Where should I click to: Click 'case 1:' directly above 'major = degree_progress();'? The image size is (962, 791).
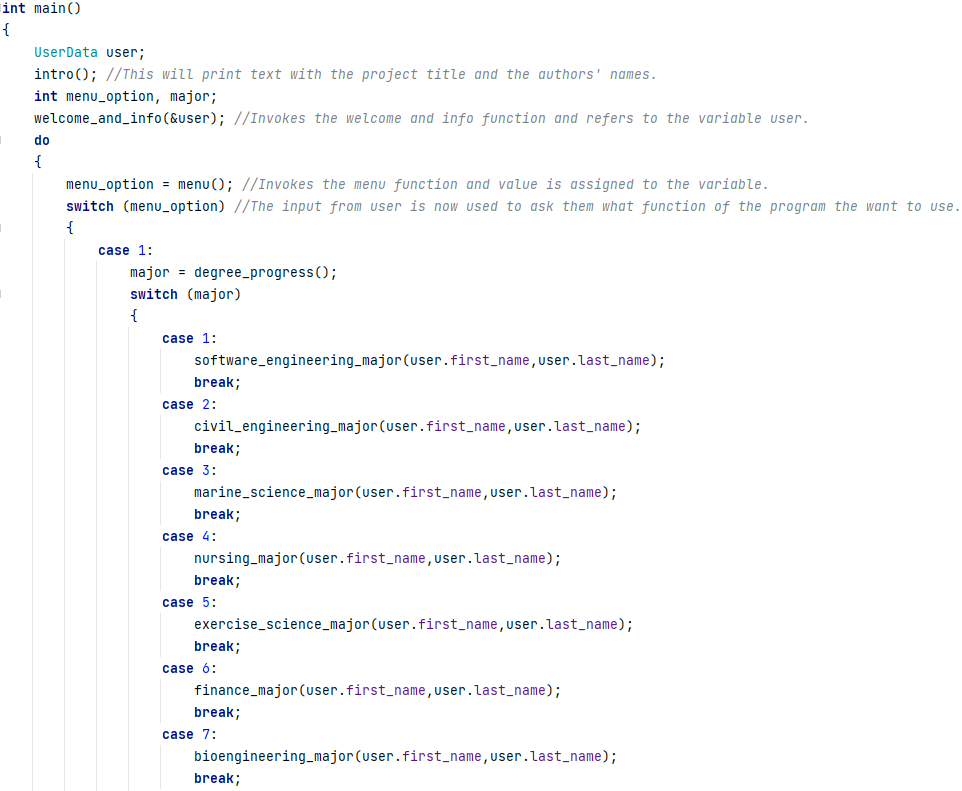click(125, 251)
